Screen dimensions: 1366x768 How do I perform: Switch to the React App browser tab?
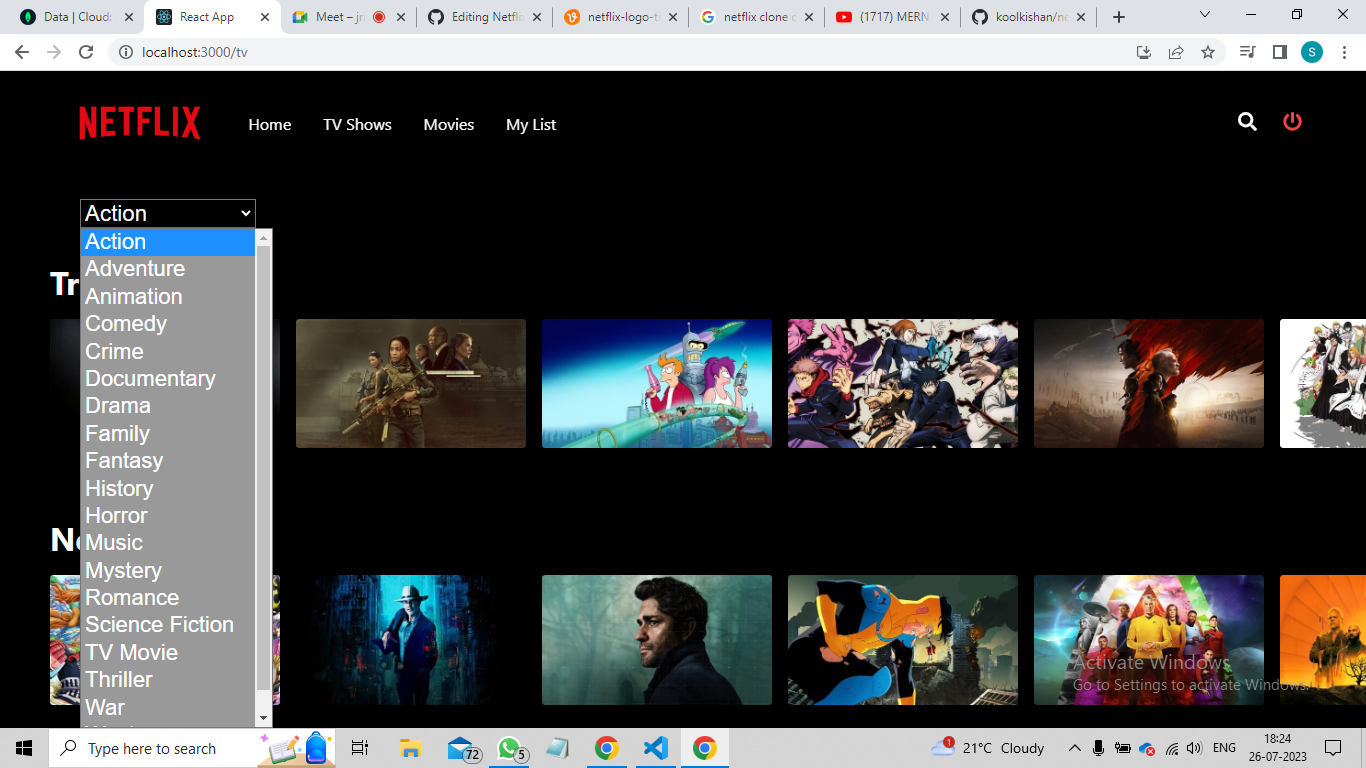(206, 16)
